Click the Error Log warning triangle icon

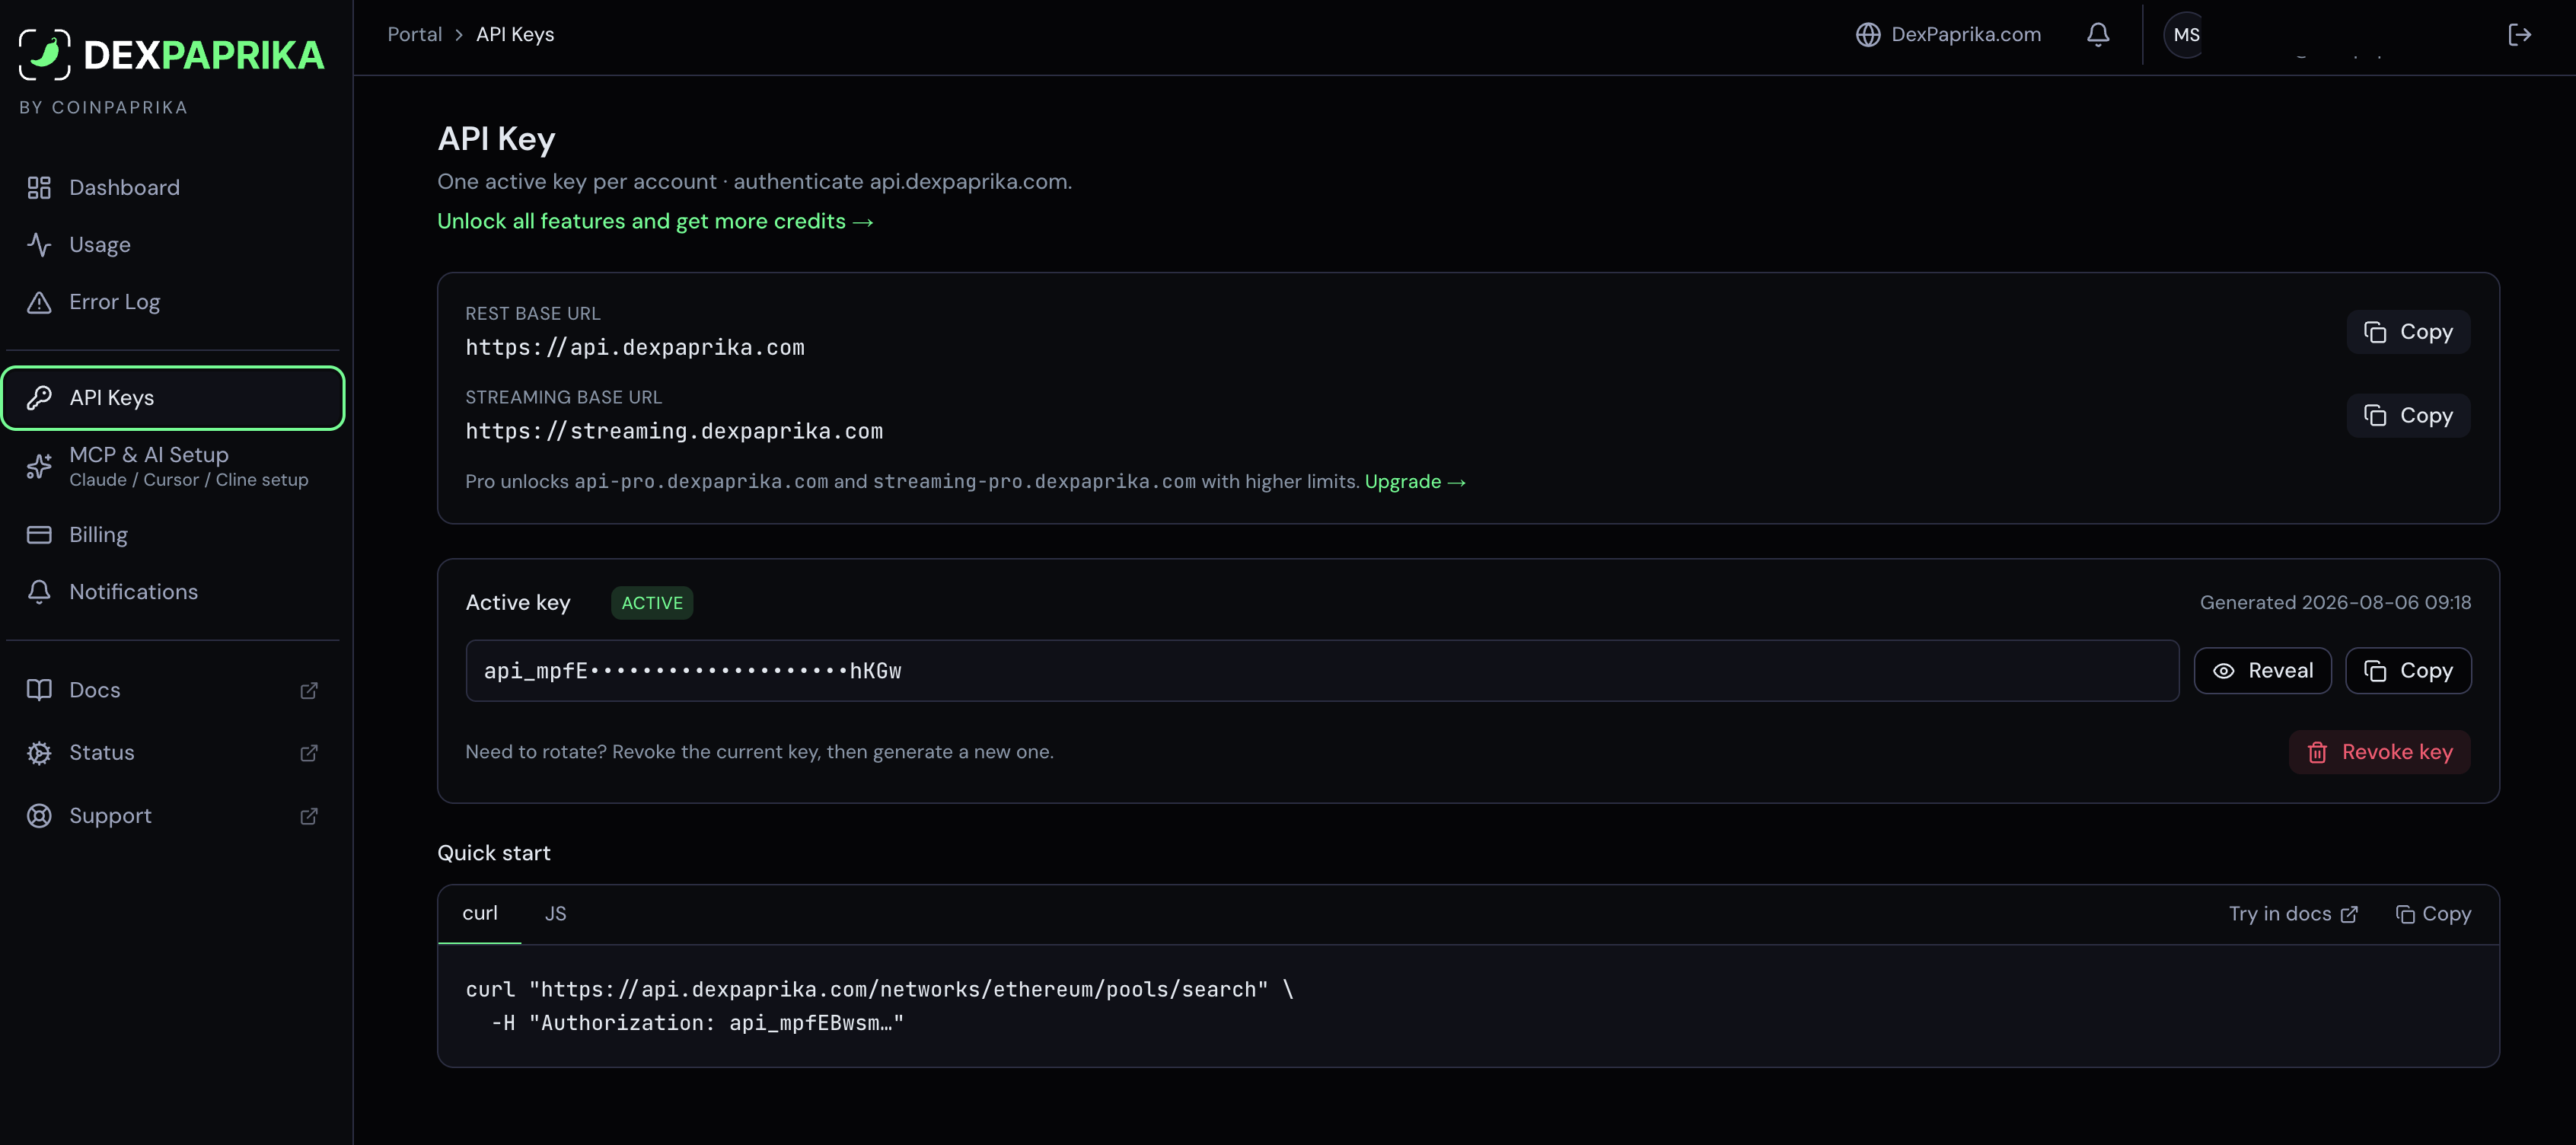coord(39,302)
